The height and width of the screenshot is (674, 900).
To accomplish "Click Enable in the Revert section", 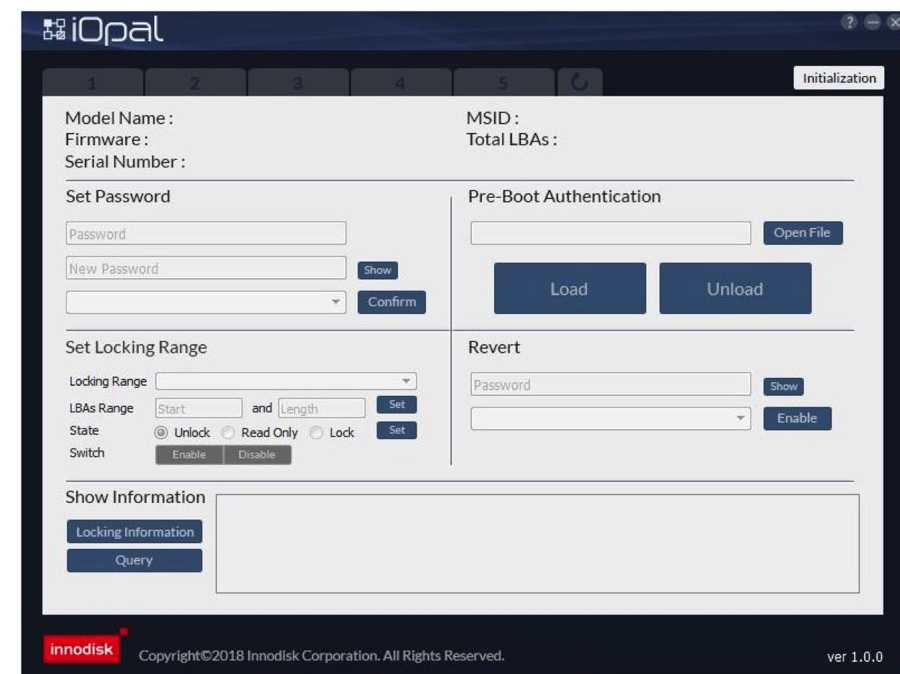I will 797,418.
